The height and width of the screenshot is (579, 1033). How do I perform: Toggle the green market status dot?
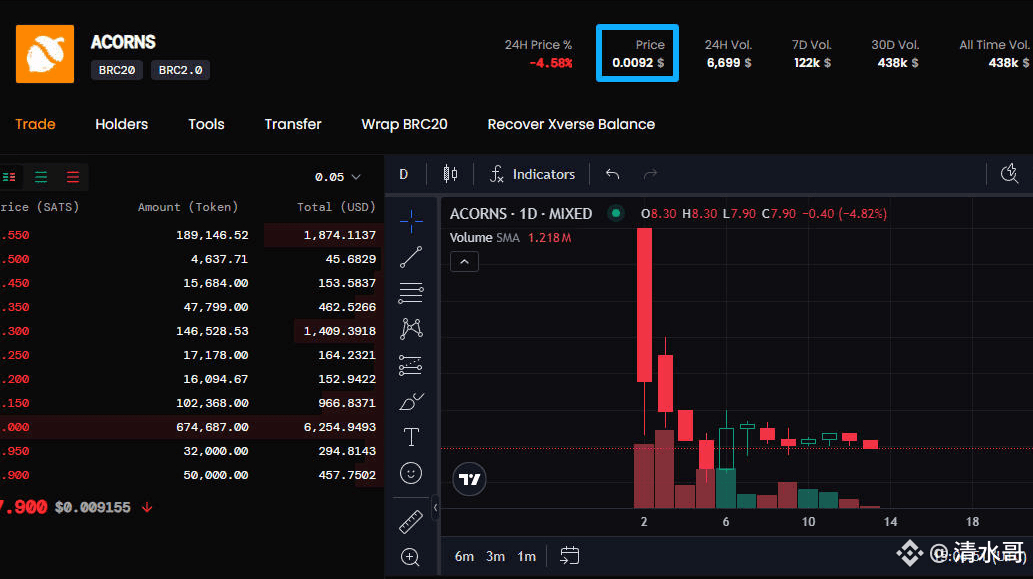click(616, 213)
